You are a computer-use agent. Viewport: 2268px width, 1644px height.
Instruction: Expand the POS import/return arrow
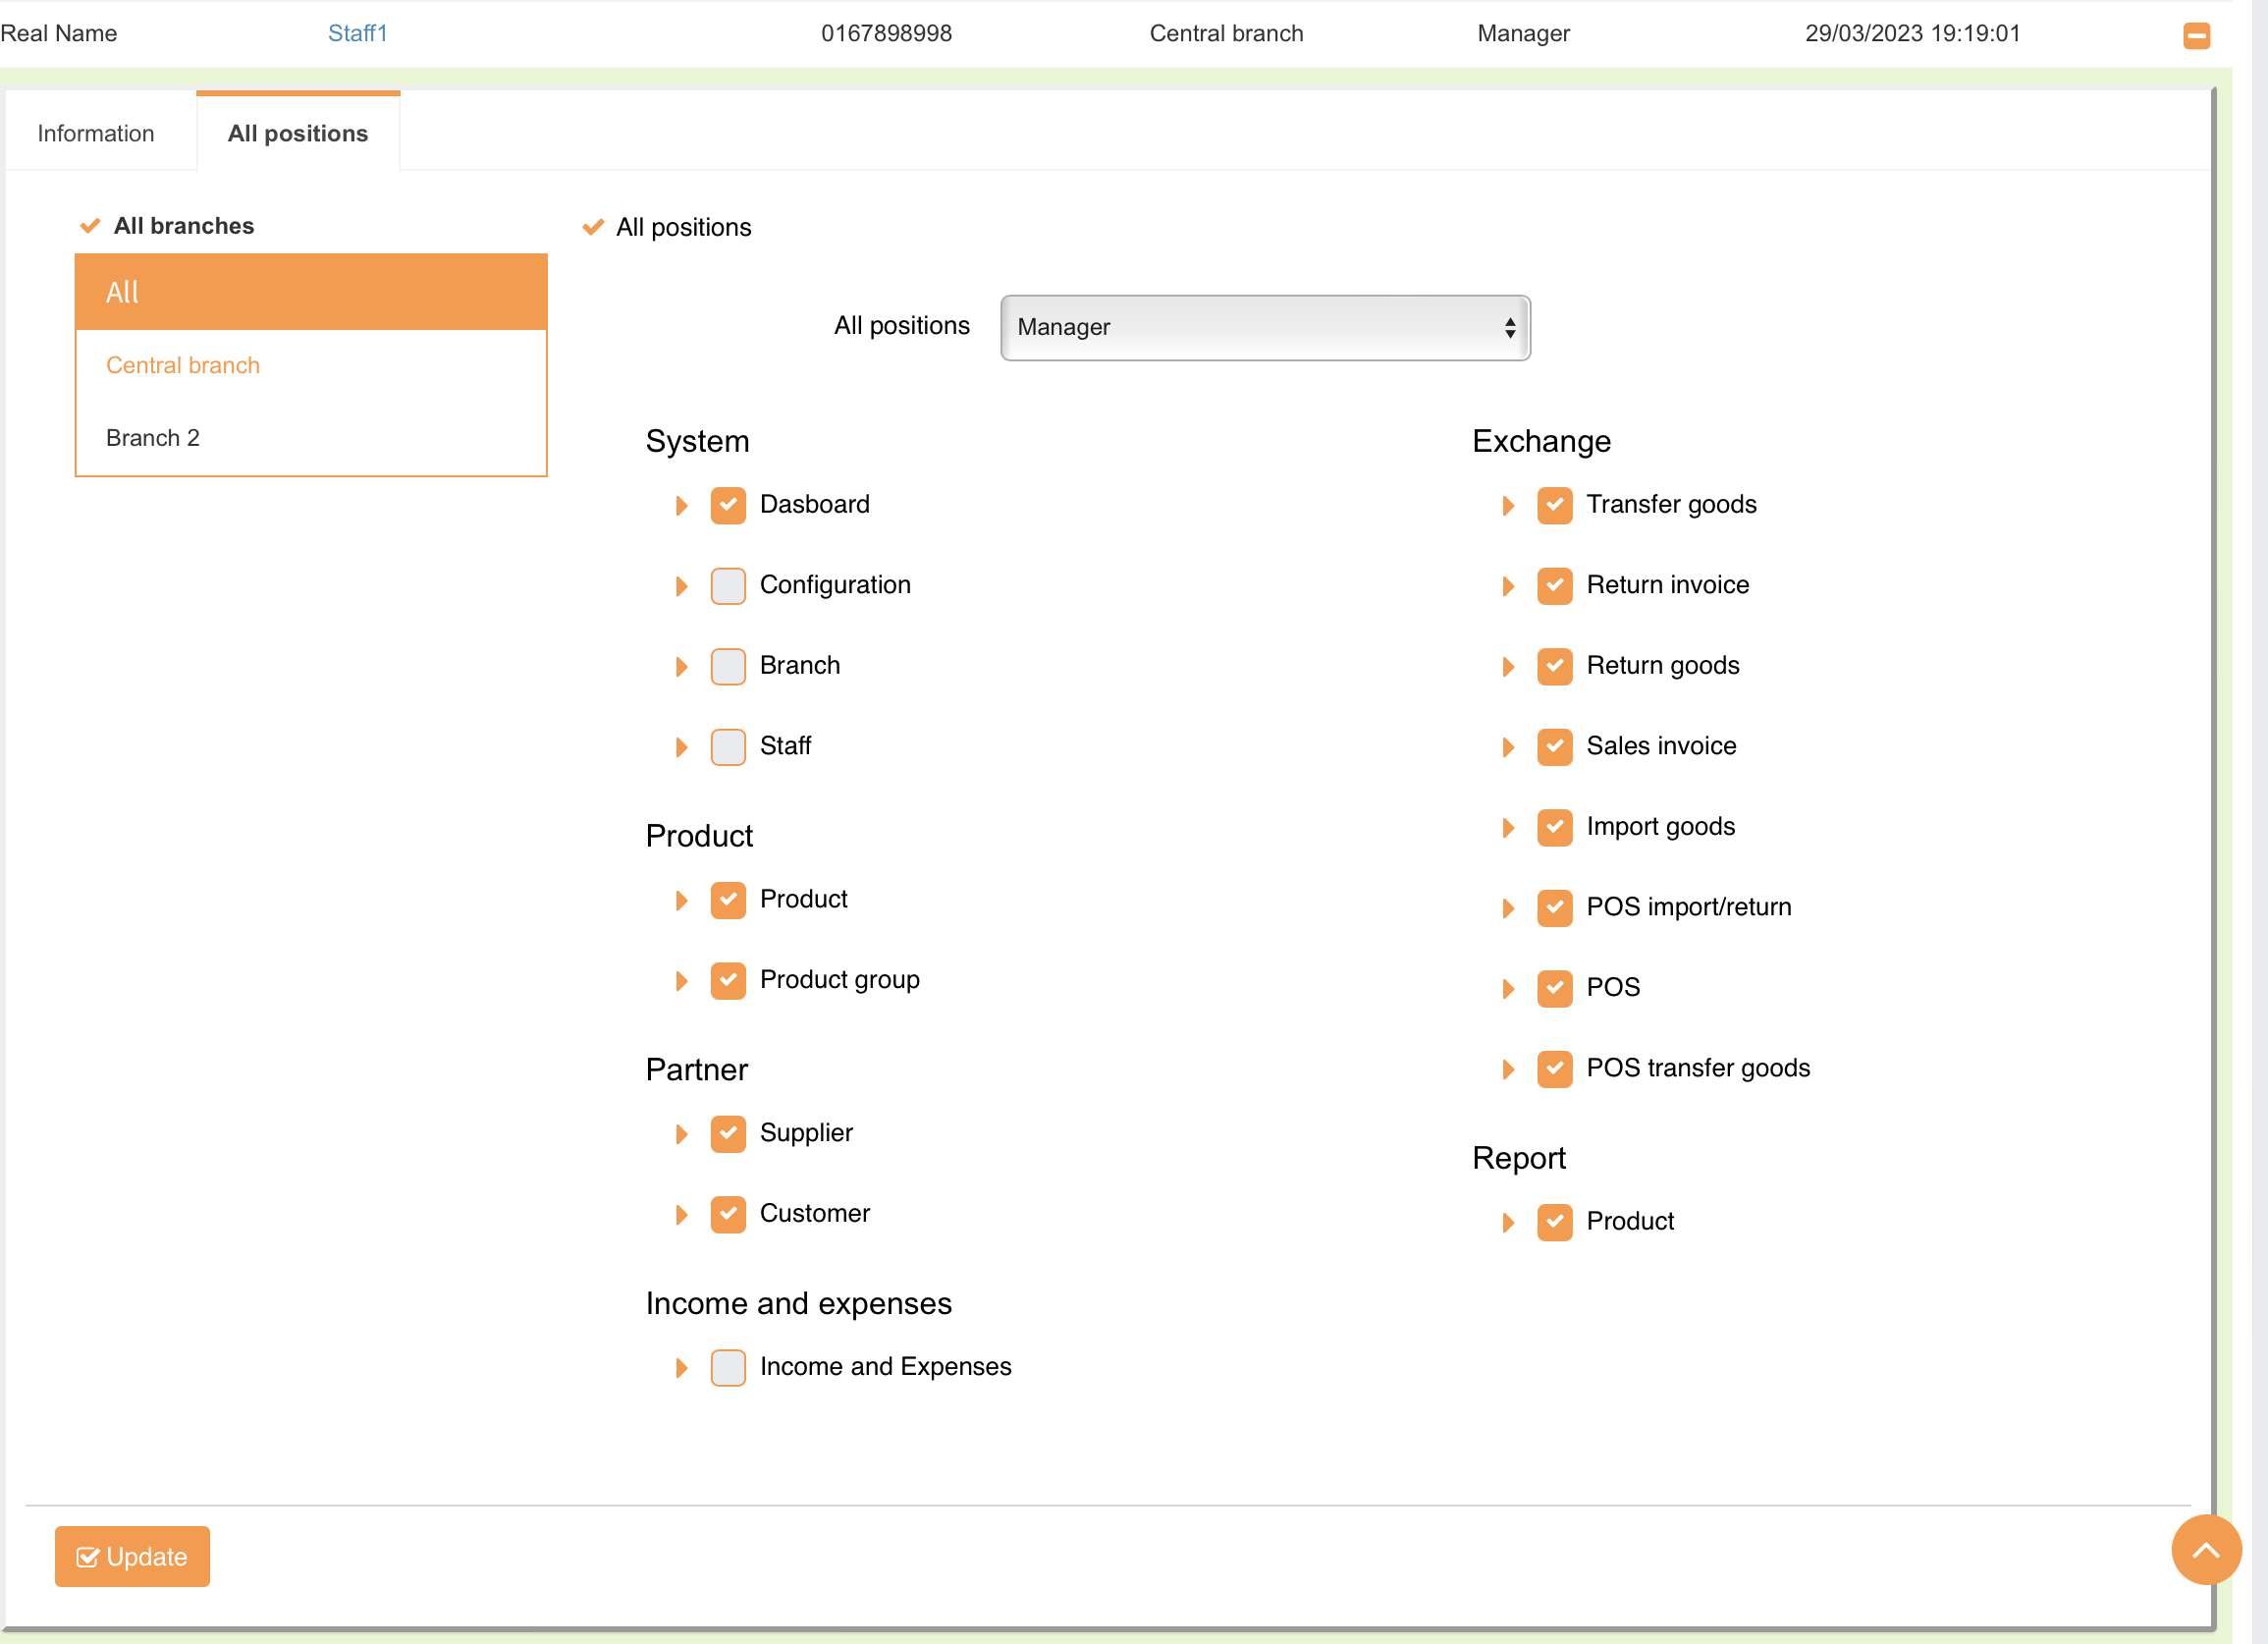(1508, 908)
